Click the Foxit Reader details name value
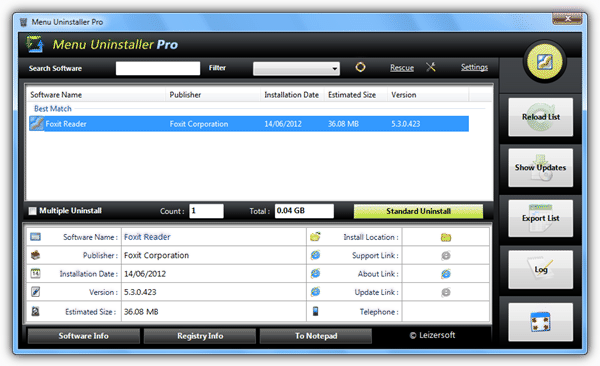Image resolution: width=600 pixels, height=366 pixels. click(x=147, y=237)
